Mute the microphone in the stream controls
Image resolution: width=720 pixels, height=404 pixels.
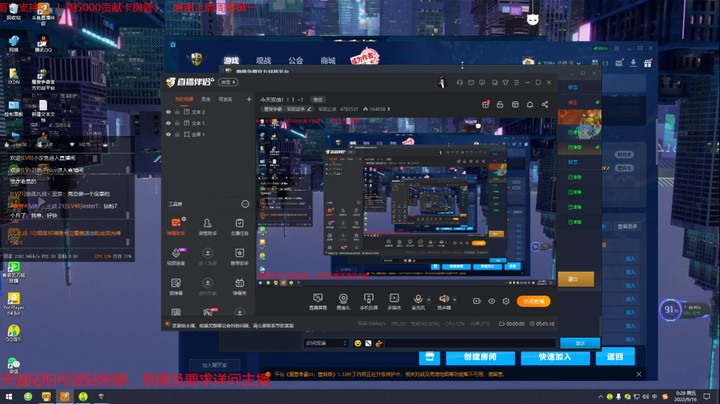pyautogui.click(x=417, y=301)
